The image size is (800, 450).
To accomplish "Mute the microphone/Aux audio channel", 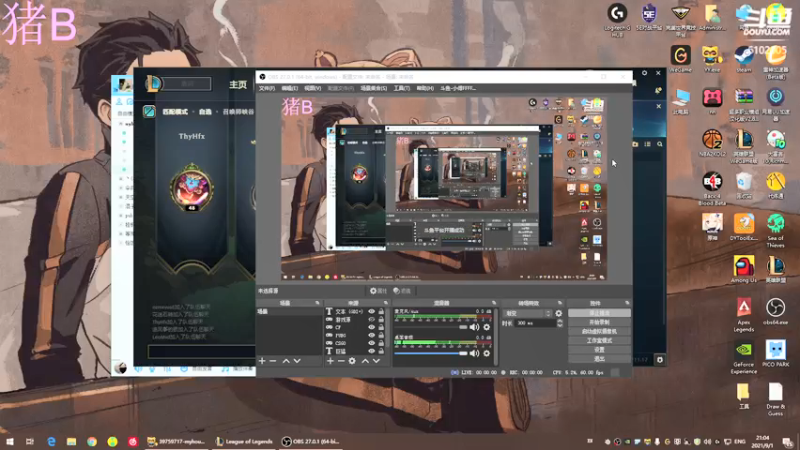I will click(474, 327).
